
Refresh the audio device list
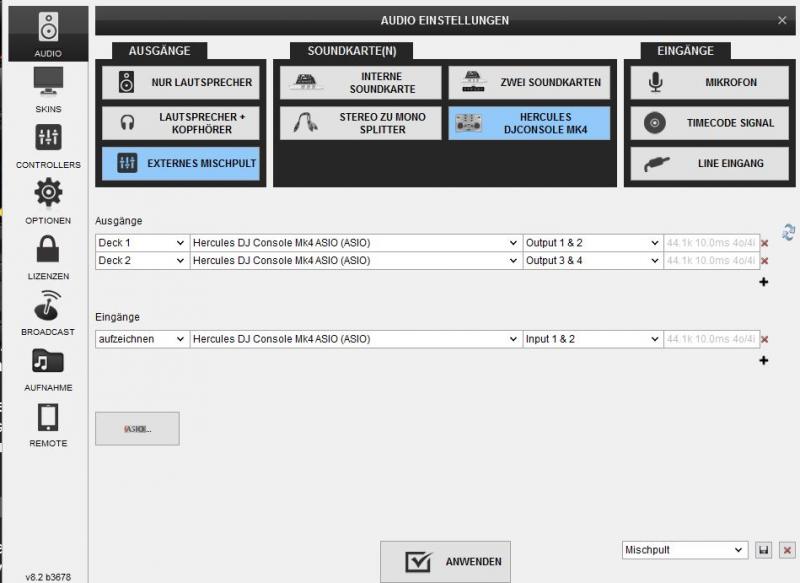coord(788,233)
